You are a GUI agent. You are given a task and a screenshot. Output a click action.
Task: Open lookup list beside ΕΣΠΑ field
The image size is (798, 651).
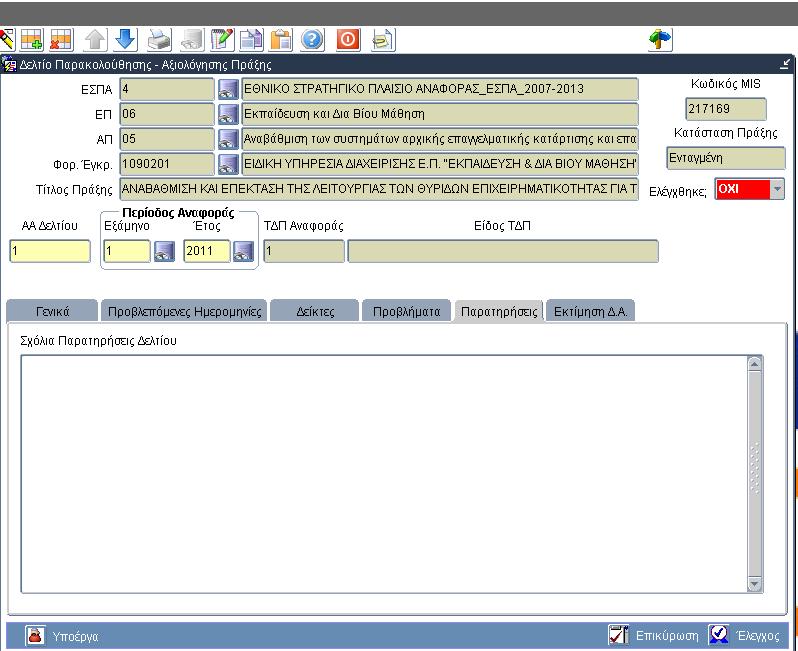click(x=228, y=89)
